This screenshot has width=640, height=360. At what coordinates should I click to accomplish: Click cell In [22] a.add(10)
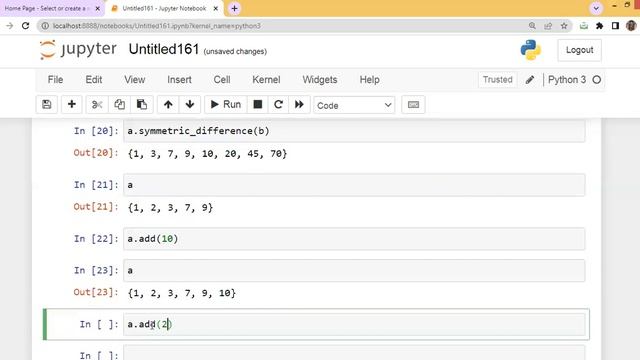354,239
